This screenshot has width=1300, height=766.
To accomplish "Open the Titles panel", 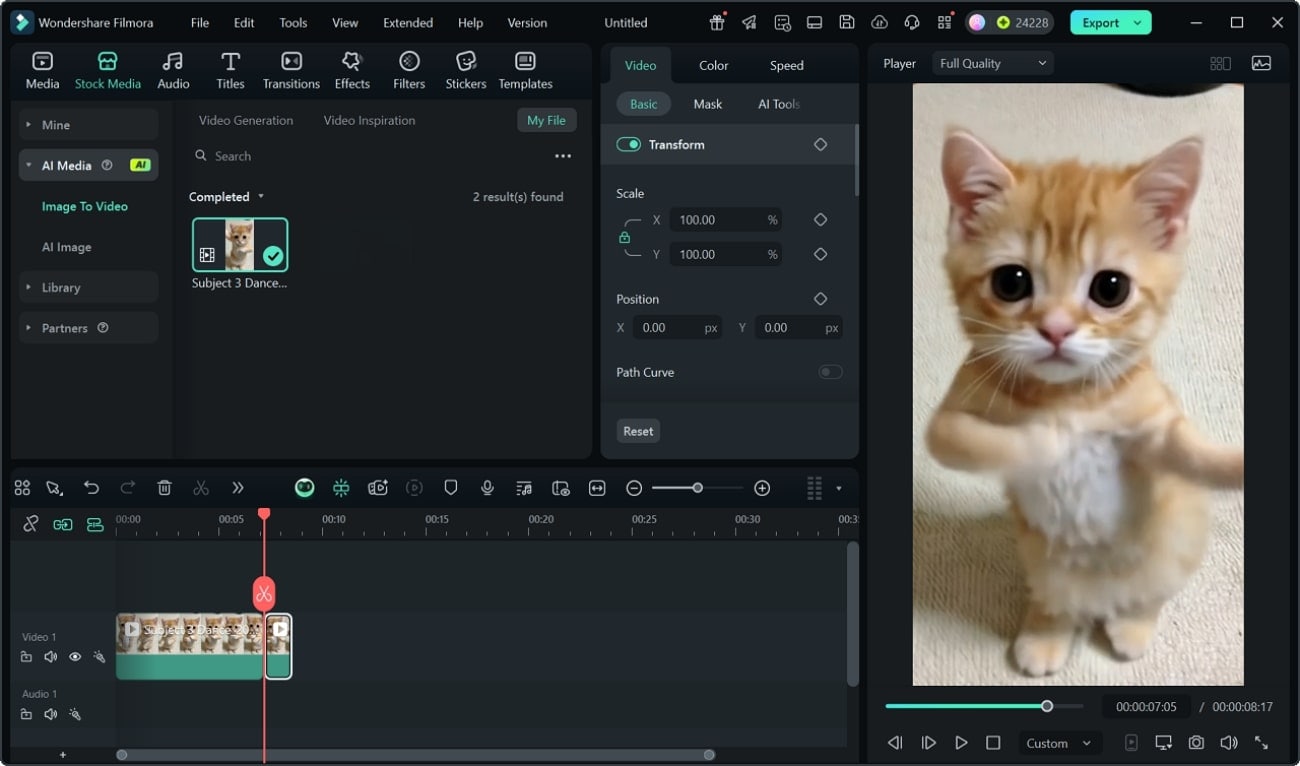I will (230, 71).
